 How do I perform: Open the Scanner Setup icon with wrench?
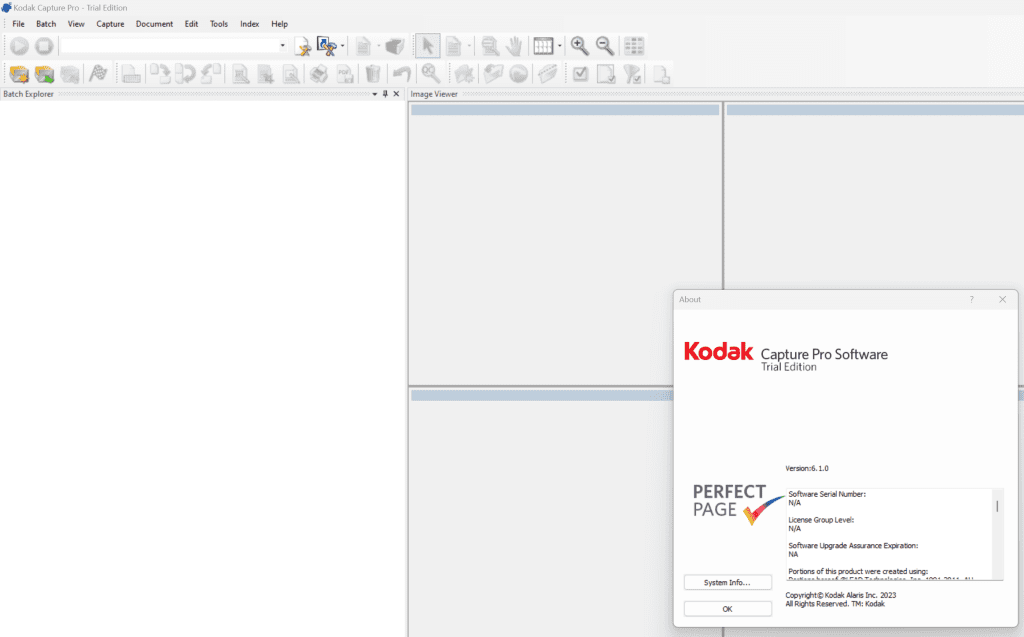tap(326, 46)
